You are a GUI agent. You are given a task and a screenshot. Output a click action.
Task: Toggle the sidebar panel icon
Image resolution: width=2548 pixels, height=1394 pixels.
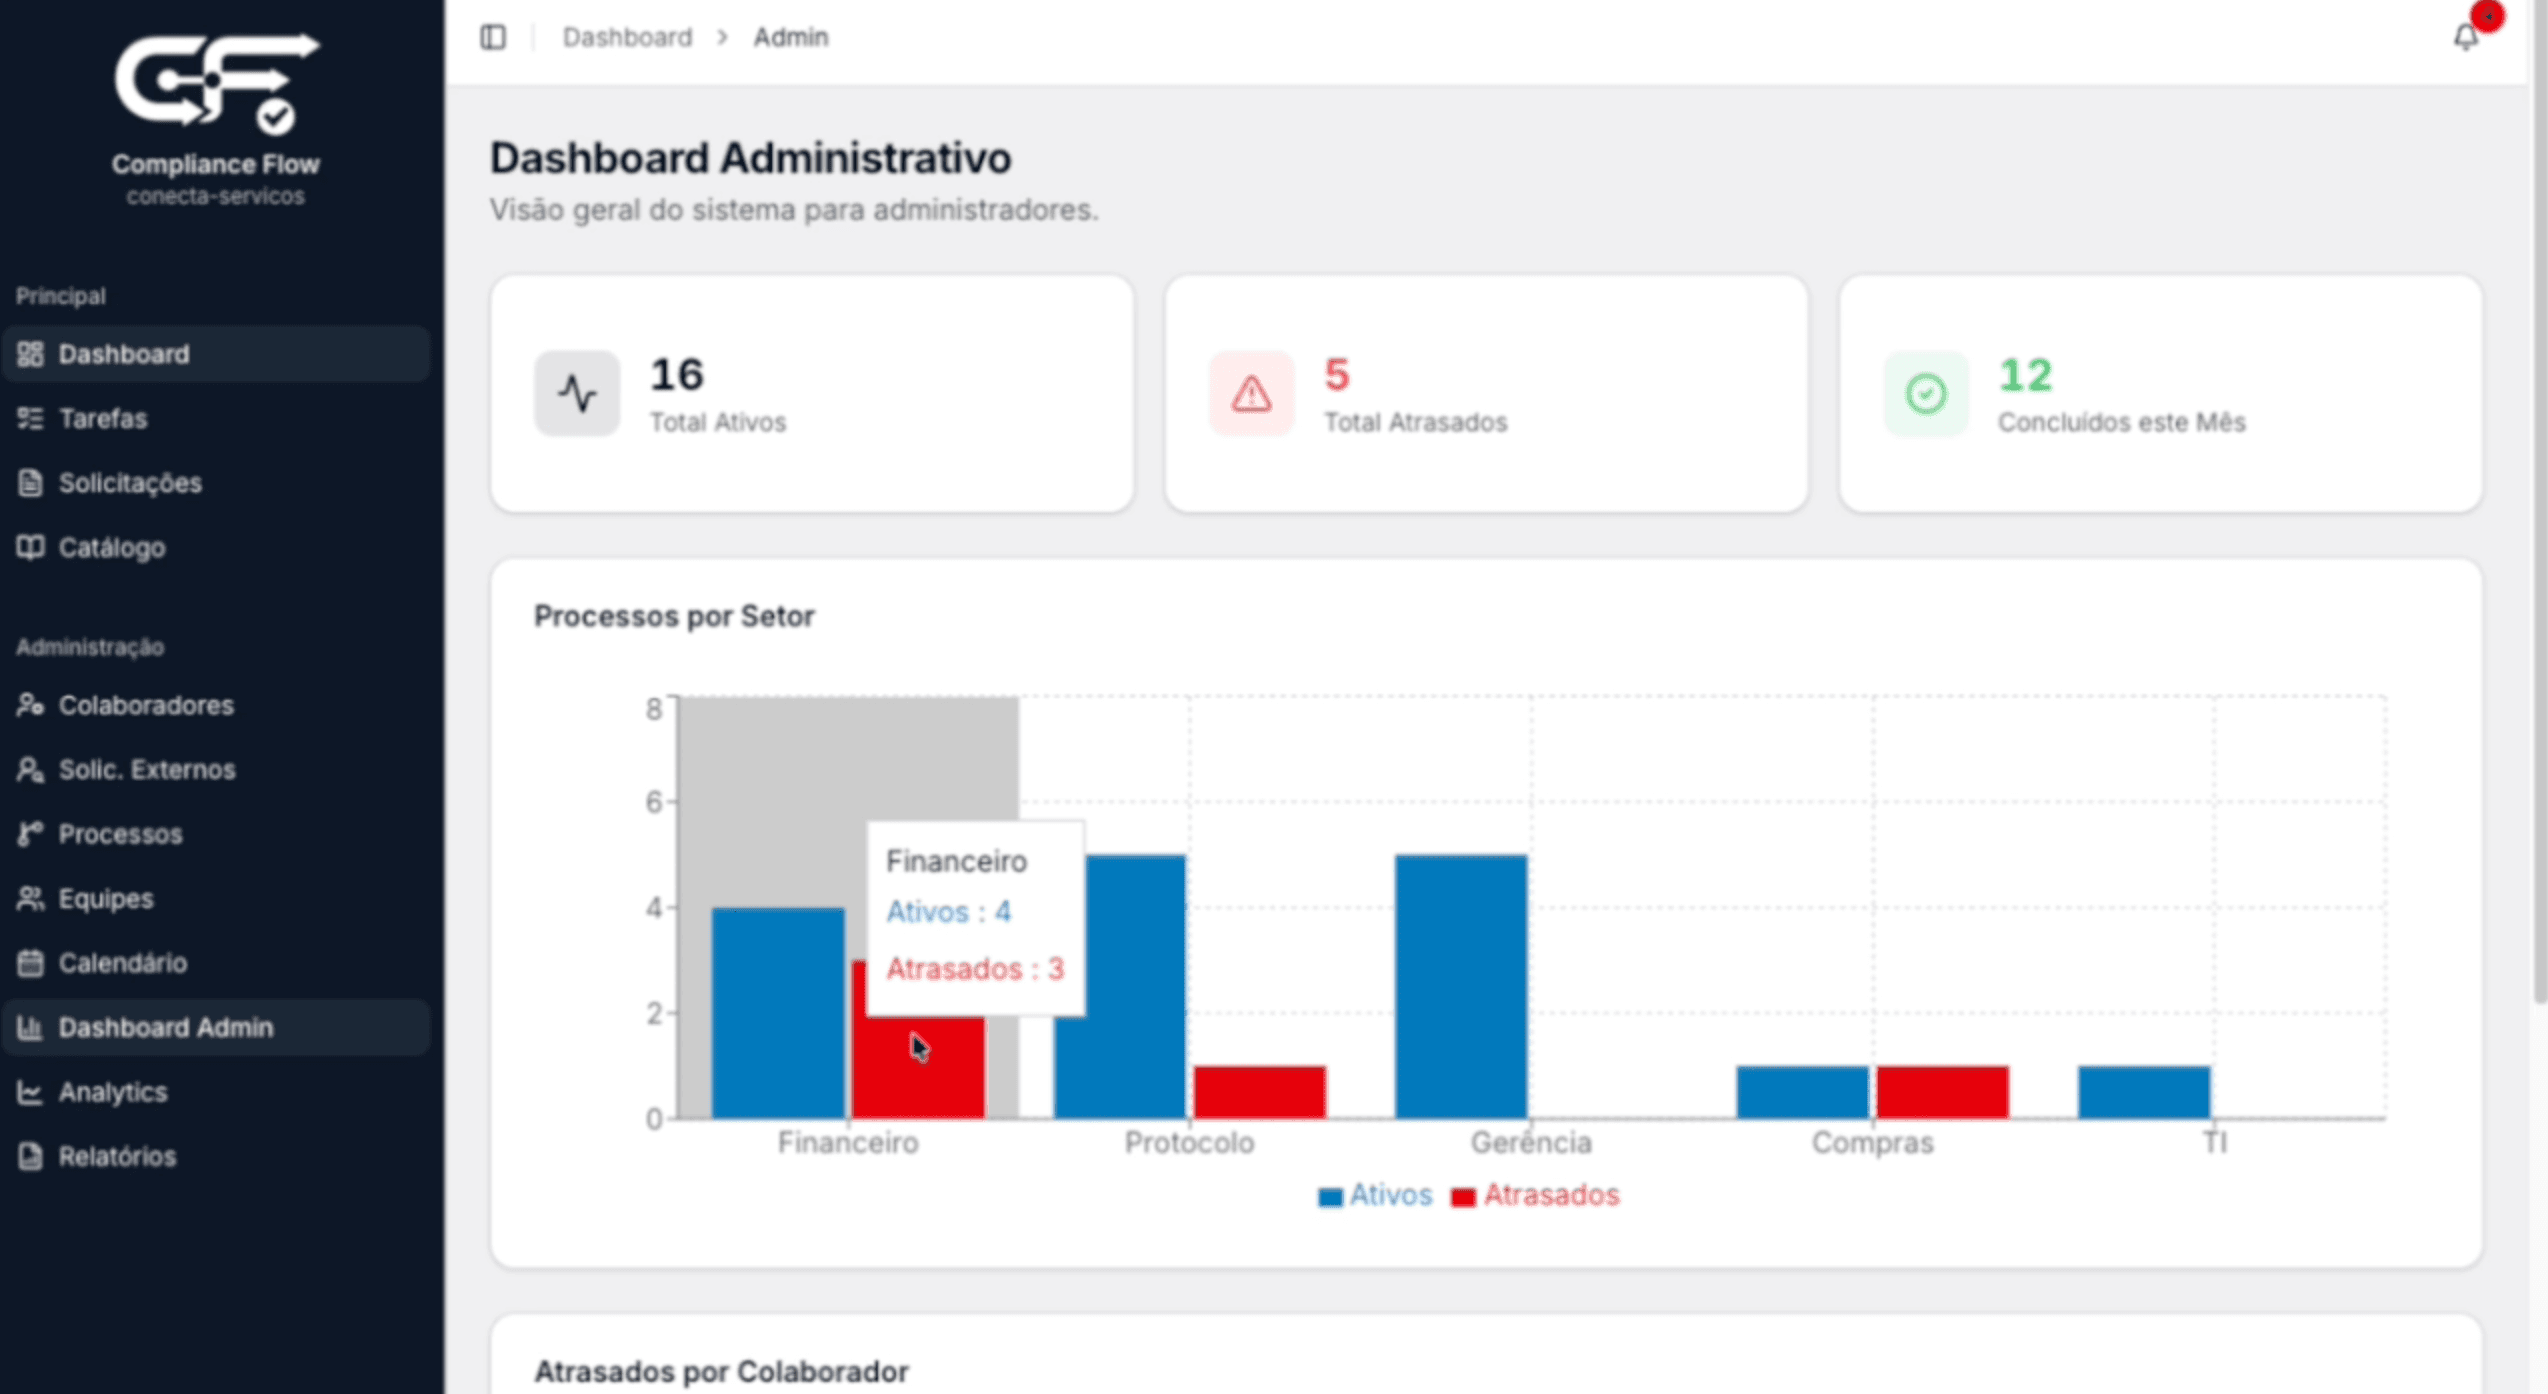493,37
